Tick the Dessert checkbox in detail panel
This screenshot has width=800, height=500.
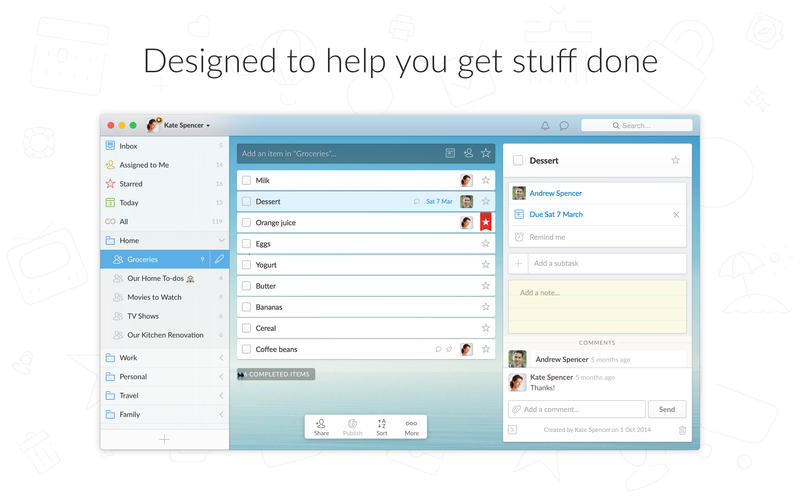[x=518, y=160]
